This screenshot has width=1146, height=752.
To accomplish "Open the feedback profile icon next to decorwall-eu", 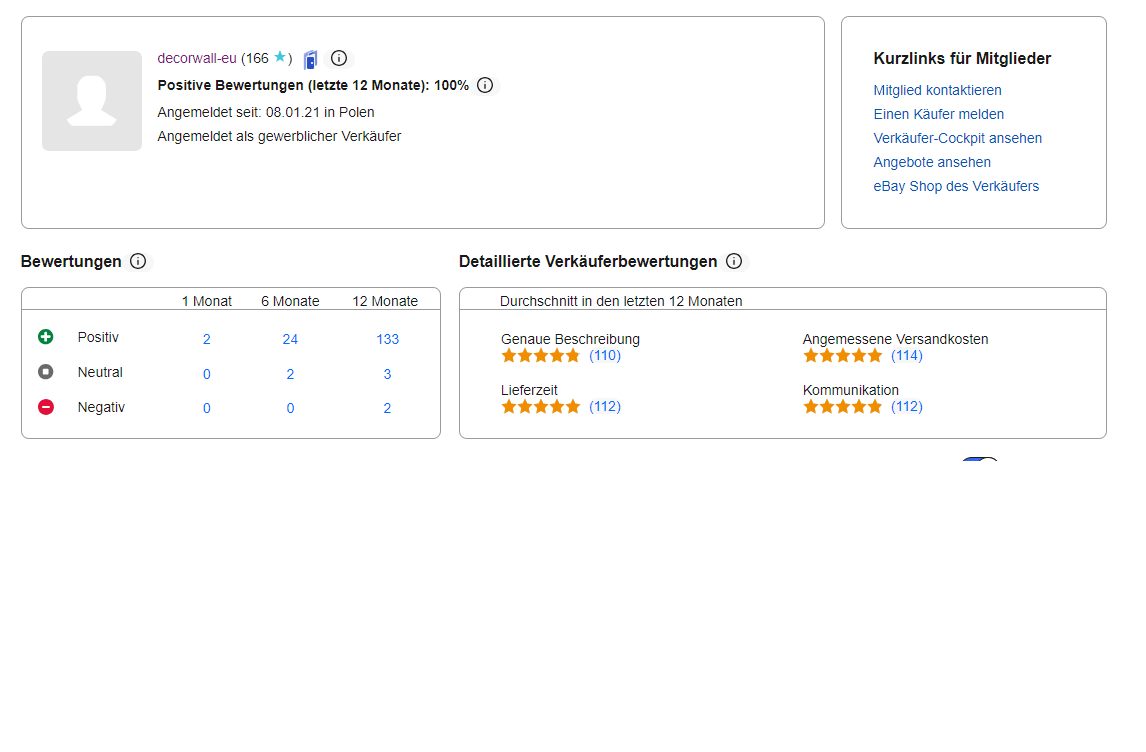I will click(310, 59).
